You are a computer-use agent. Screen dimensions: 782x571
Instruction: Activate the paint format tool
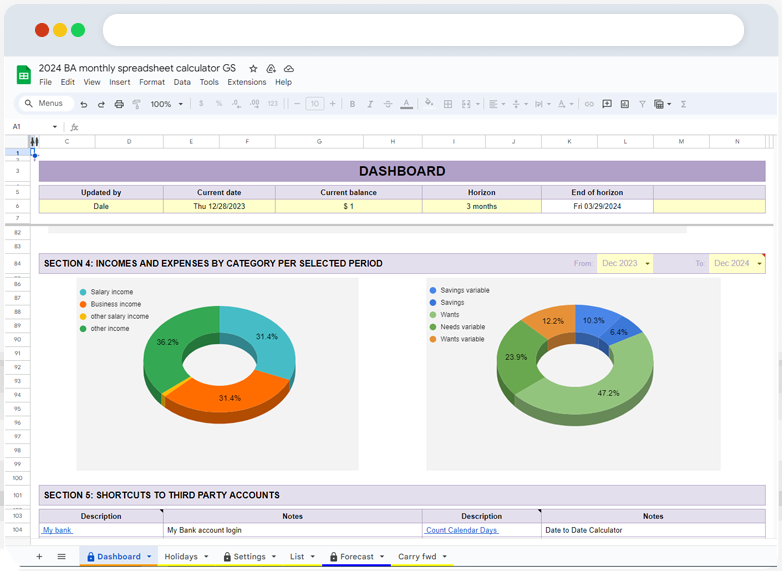tap(136, 104)
